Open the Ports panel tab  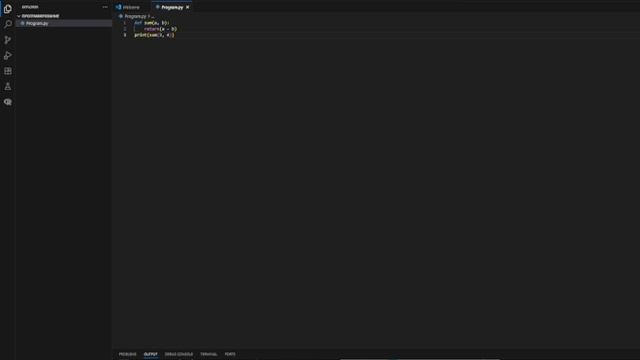[230, 354]
